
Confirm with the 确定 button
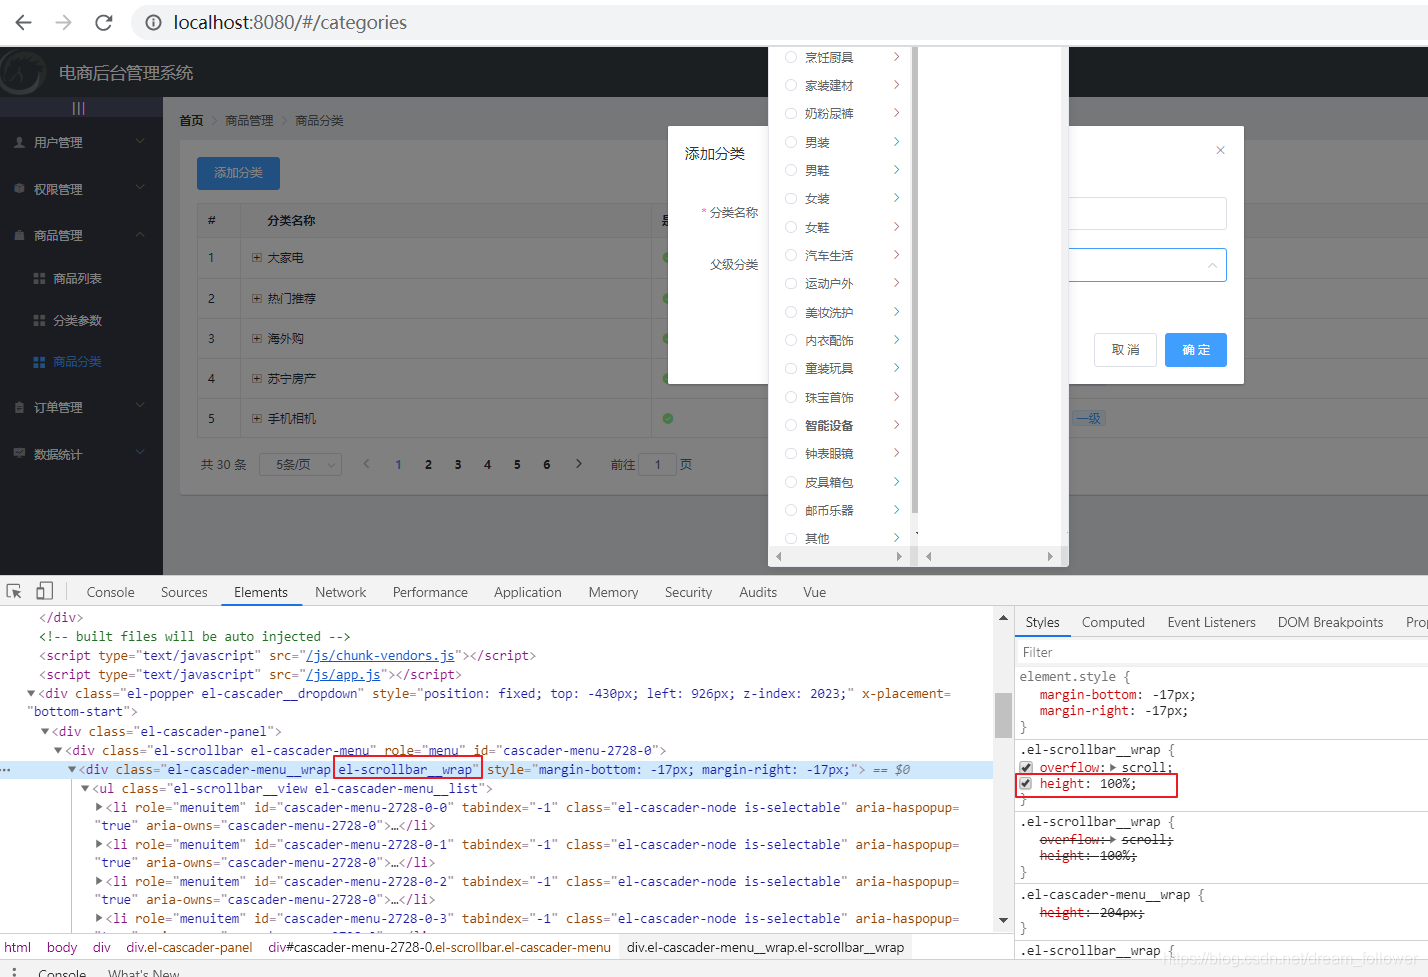1196,350
